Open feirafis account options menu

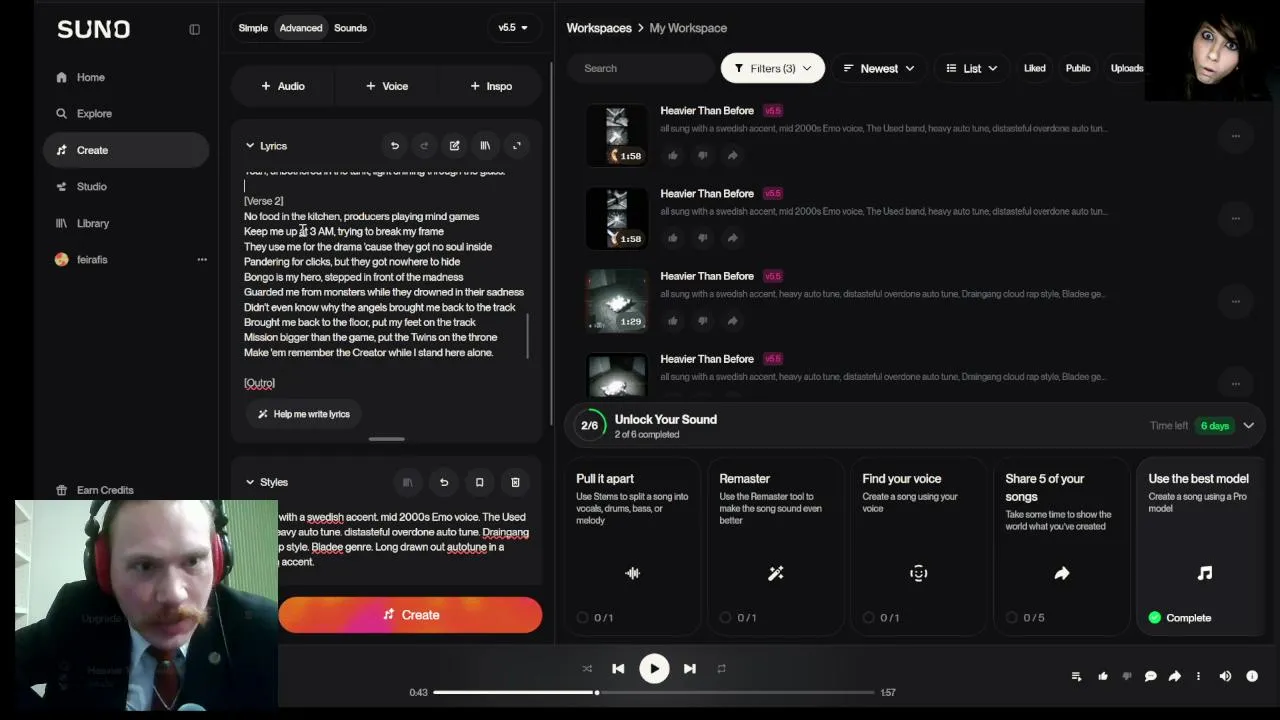click(x=202, y=260)
